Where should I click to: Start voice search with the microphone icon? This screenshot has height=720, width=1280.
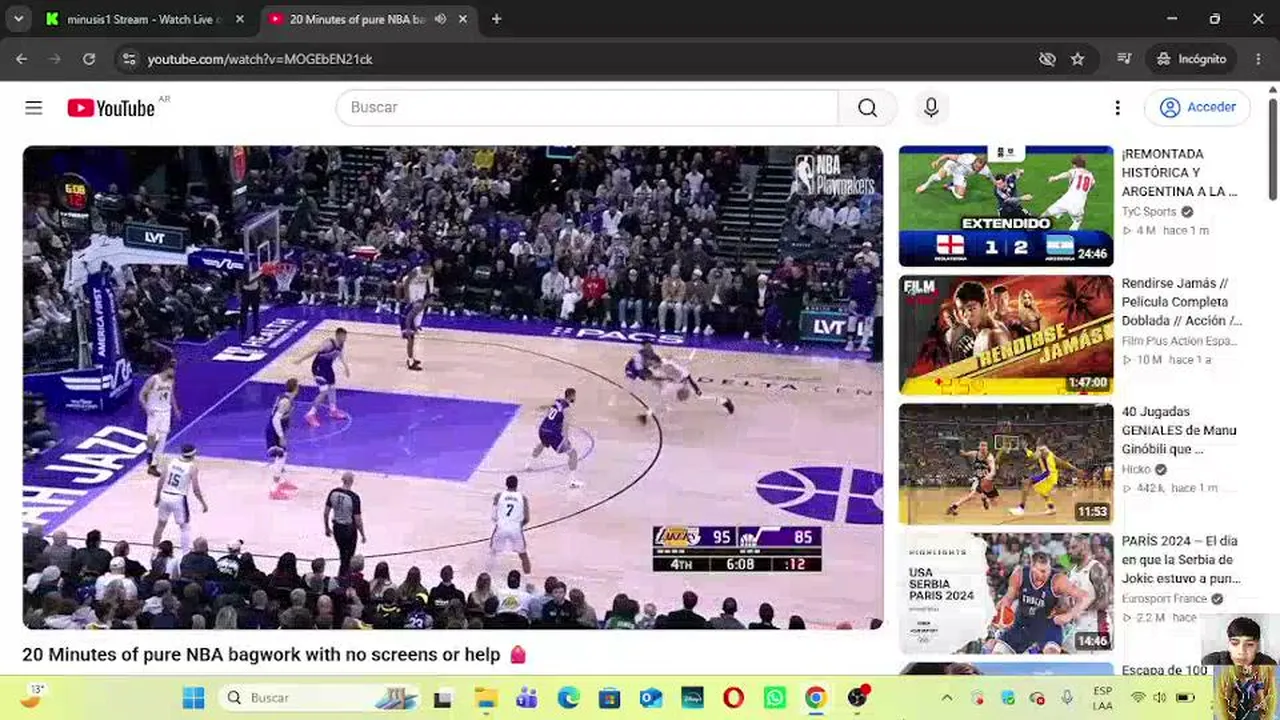(931, 108)
